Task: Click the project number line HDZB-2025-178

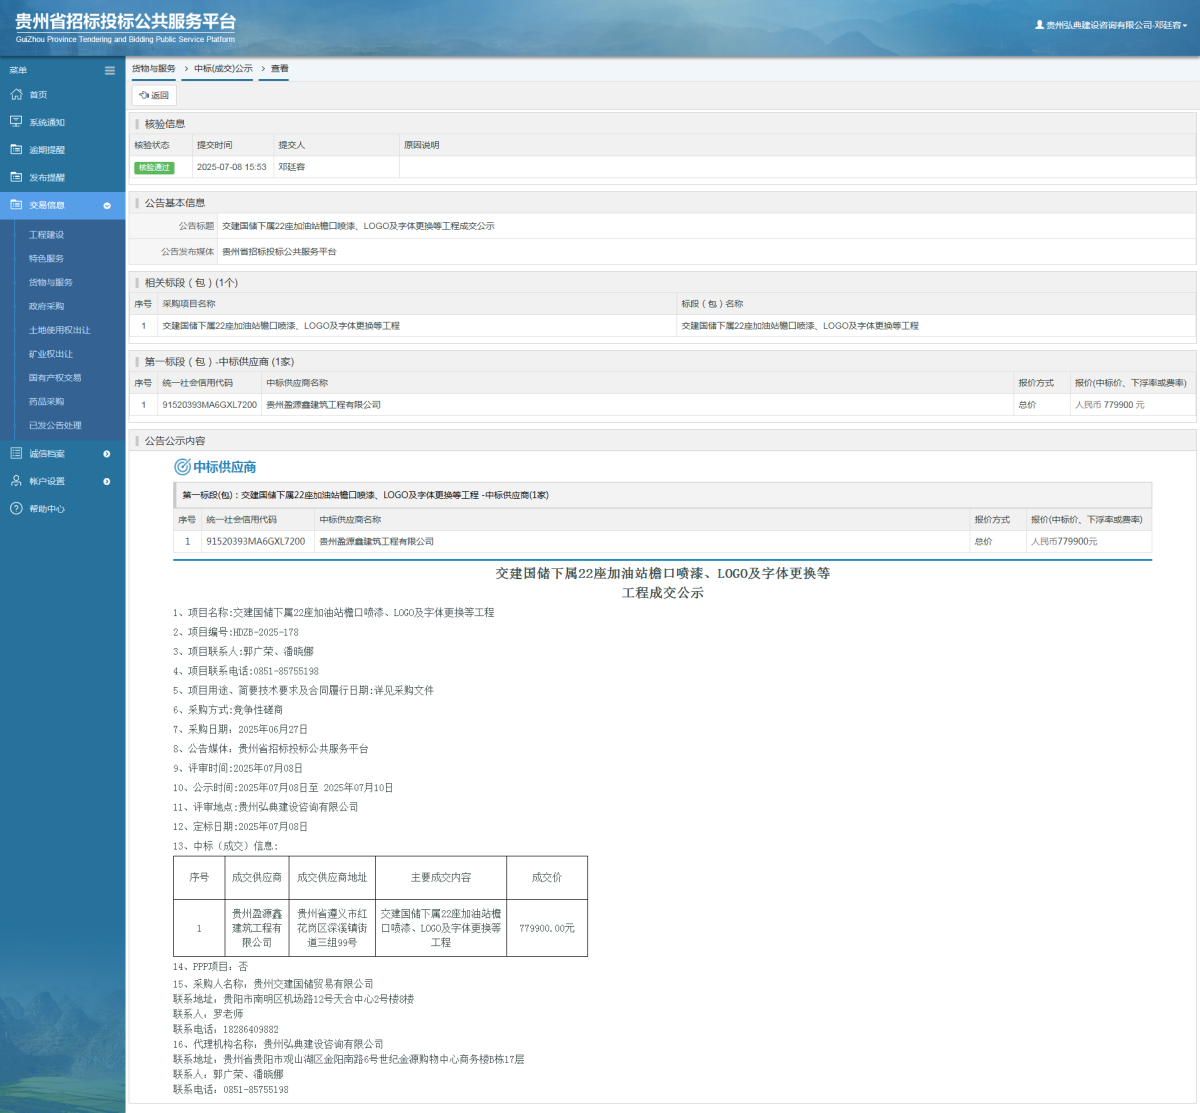Action: 236,632
